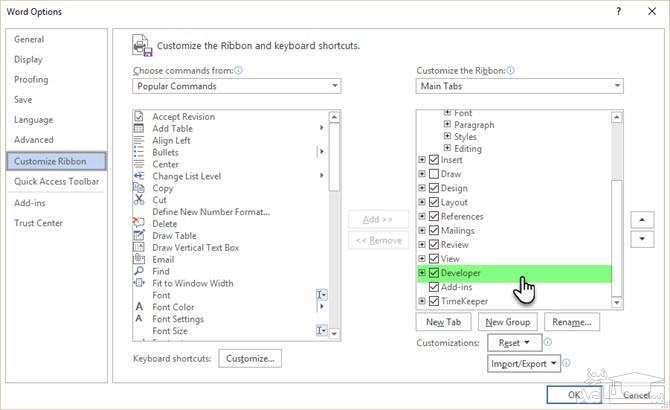
Task: Click the Bullets command icon
Action: pos(139,153)
